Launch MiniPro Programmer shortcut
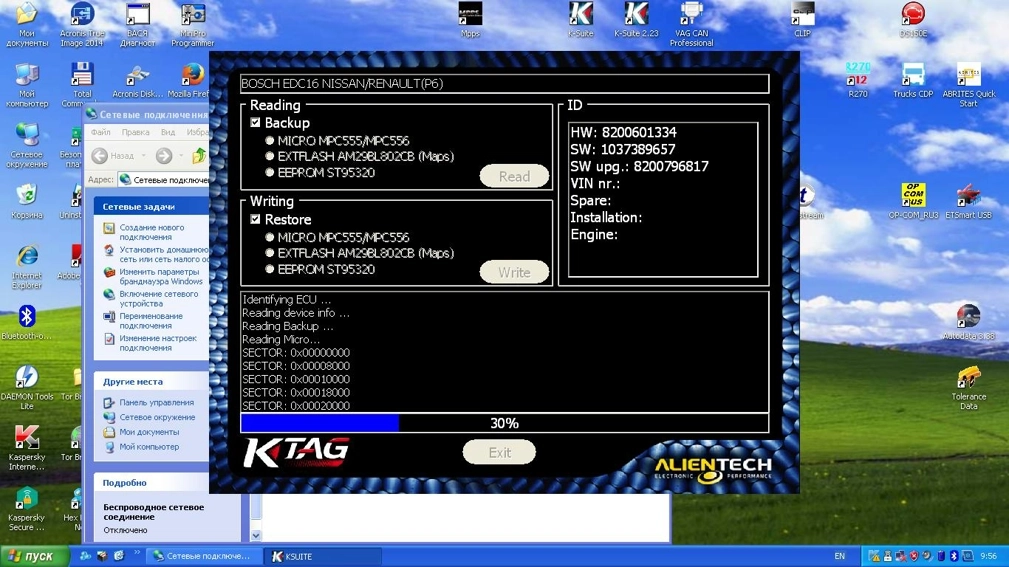Viewport: 1009px width, 567px height. click(x=192, y=24)
